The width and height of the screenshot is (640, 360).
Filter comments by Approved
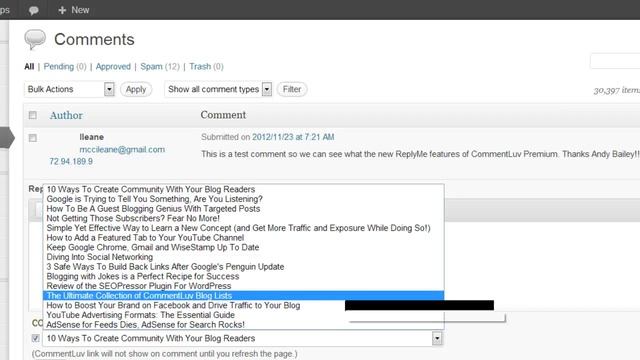coord(113,67)
